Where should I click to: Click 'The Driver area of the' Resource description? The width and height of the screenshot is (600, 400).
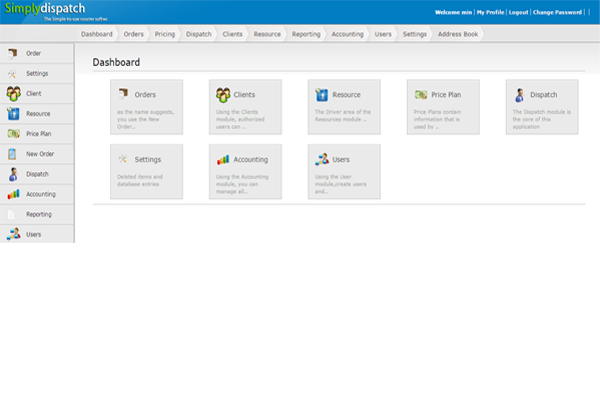(x=343, y=116)
